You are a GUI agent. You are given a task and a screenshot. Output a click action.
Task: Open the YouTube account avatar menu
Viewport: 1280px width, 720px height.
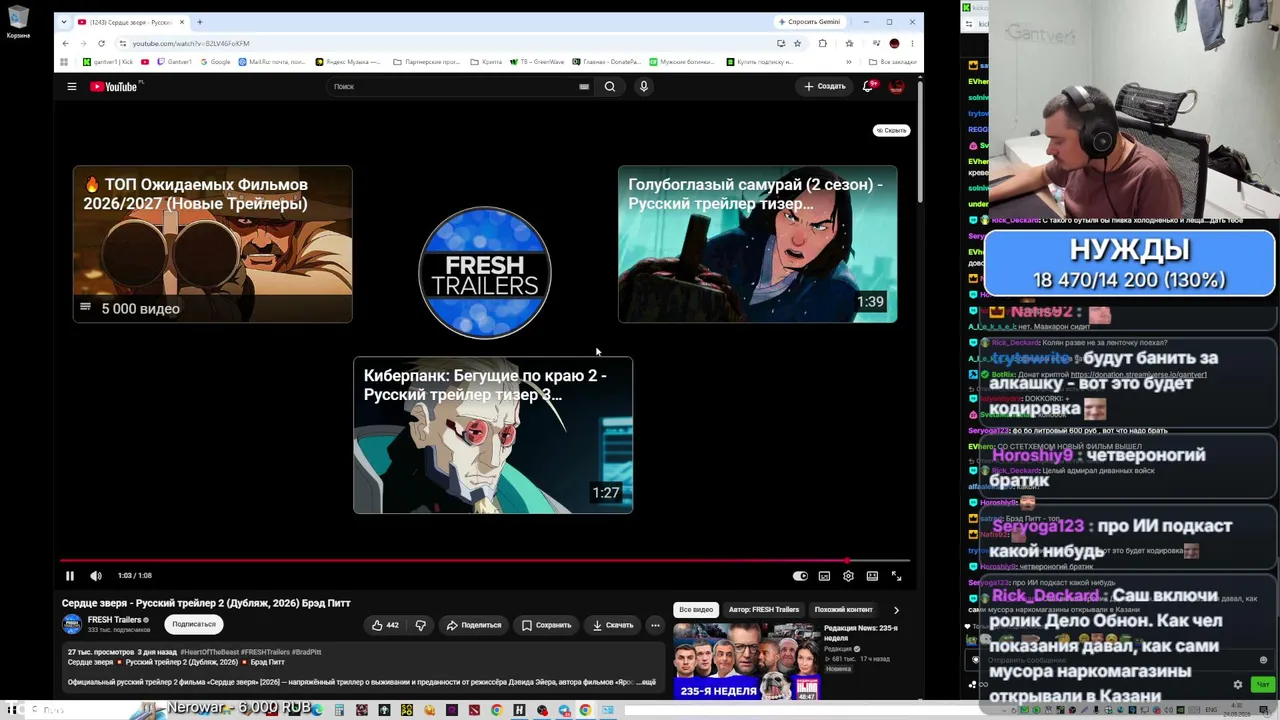pyautogui.click(x=896, y=87)
